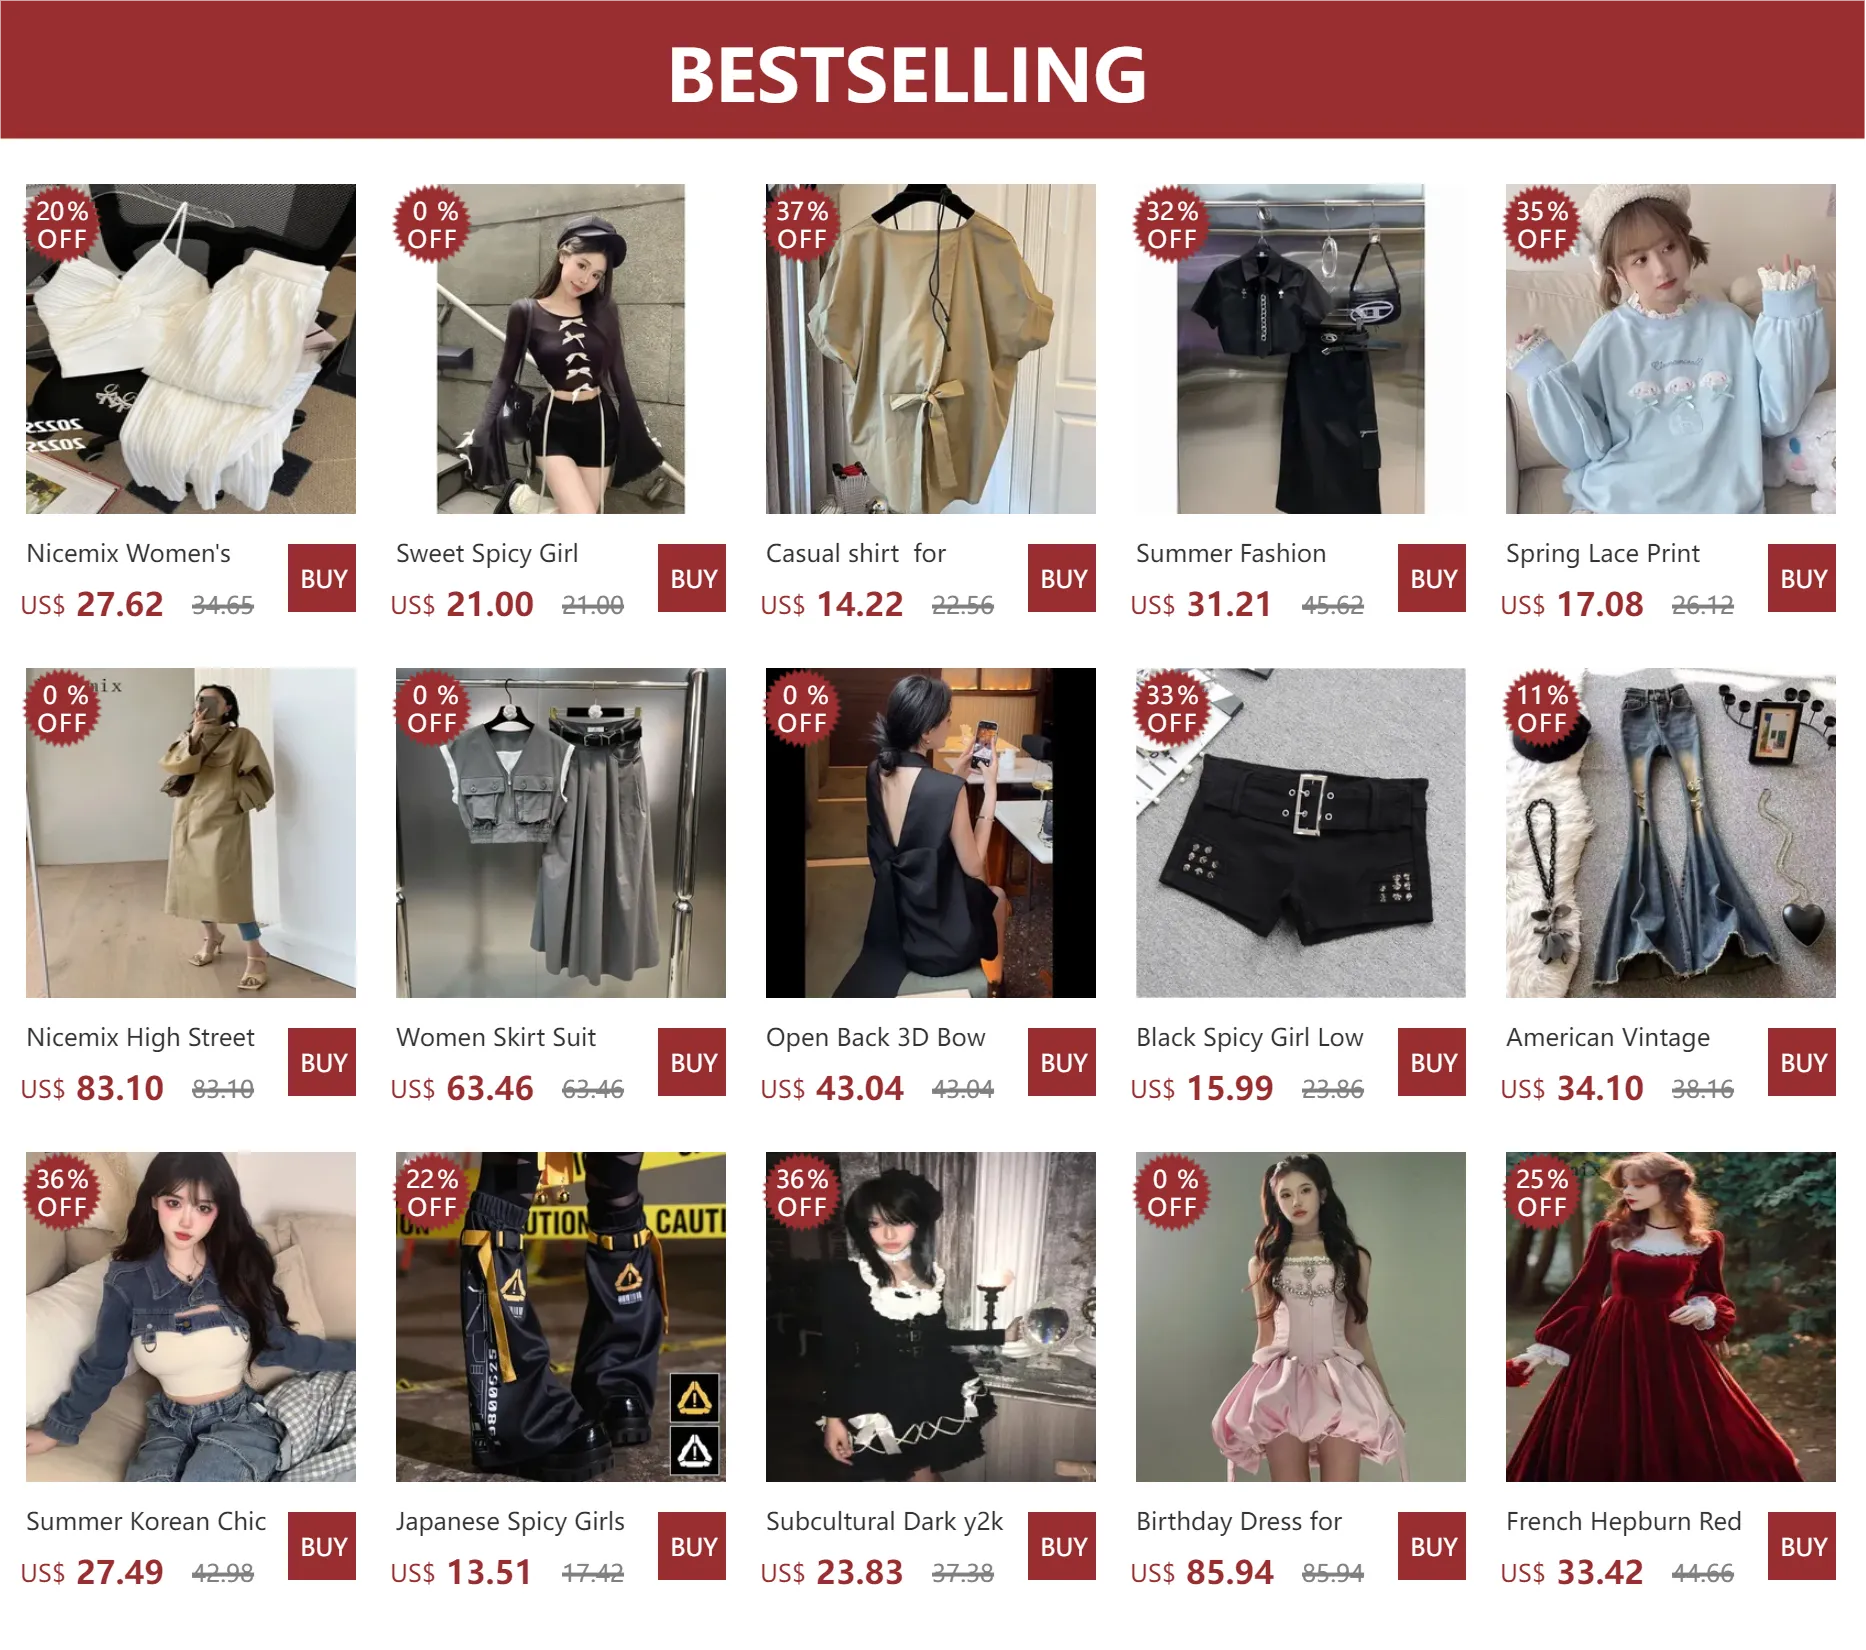Click the 32% OFF badge on Summer Fashion
This screenshot has width=1866, height=1650.
[x=1172, y=224]
